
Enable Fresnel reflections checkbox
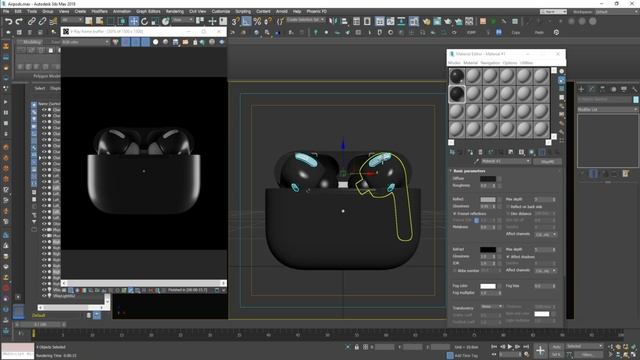[x=454, y=213]
